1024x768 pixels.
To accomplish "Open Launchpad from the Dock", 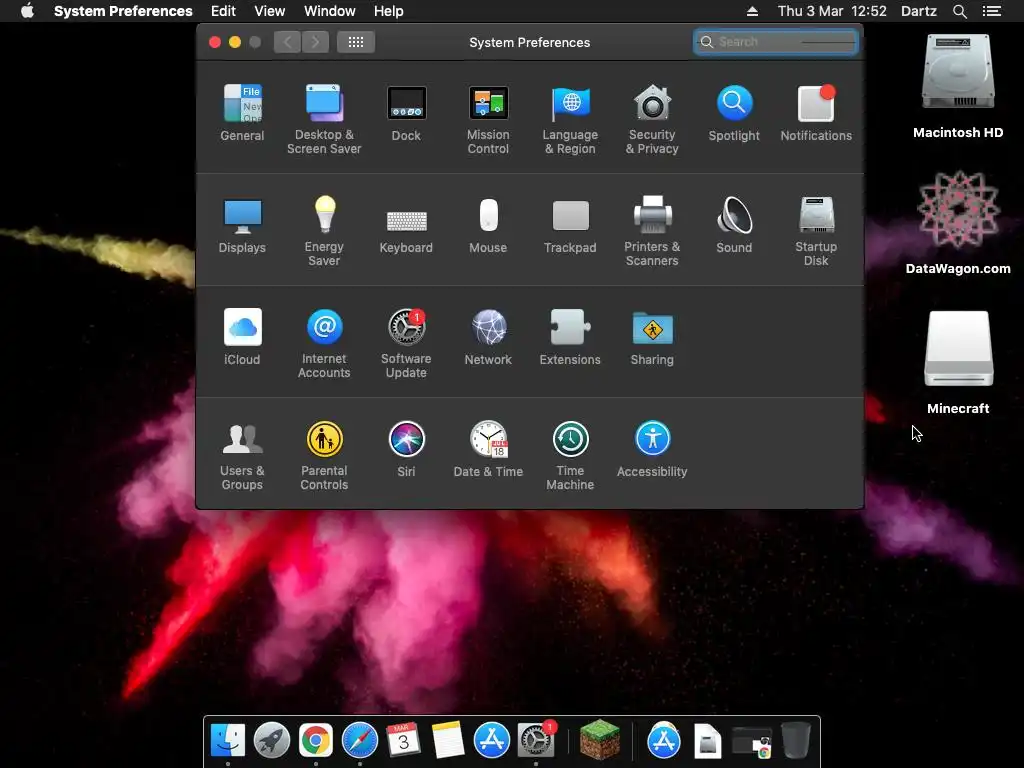I will coord(272,741).
